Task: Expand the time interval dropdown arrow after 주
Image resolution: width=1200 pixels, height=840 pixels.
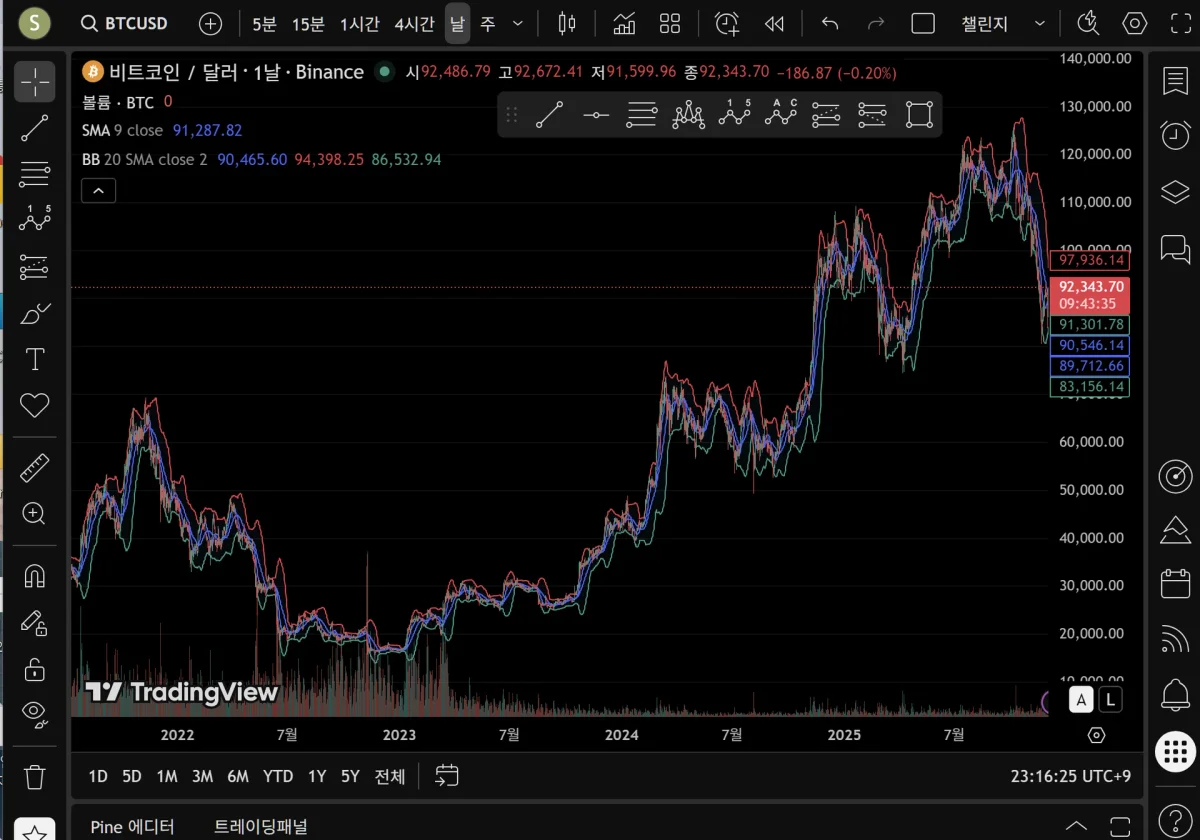Action: pyautogui.click(x=517, y=23)
